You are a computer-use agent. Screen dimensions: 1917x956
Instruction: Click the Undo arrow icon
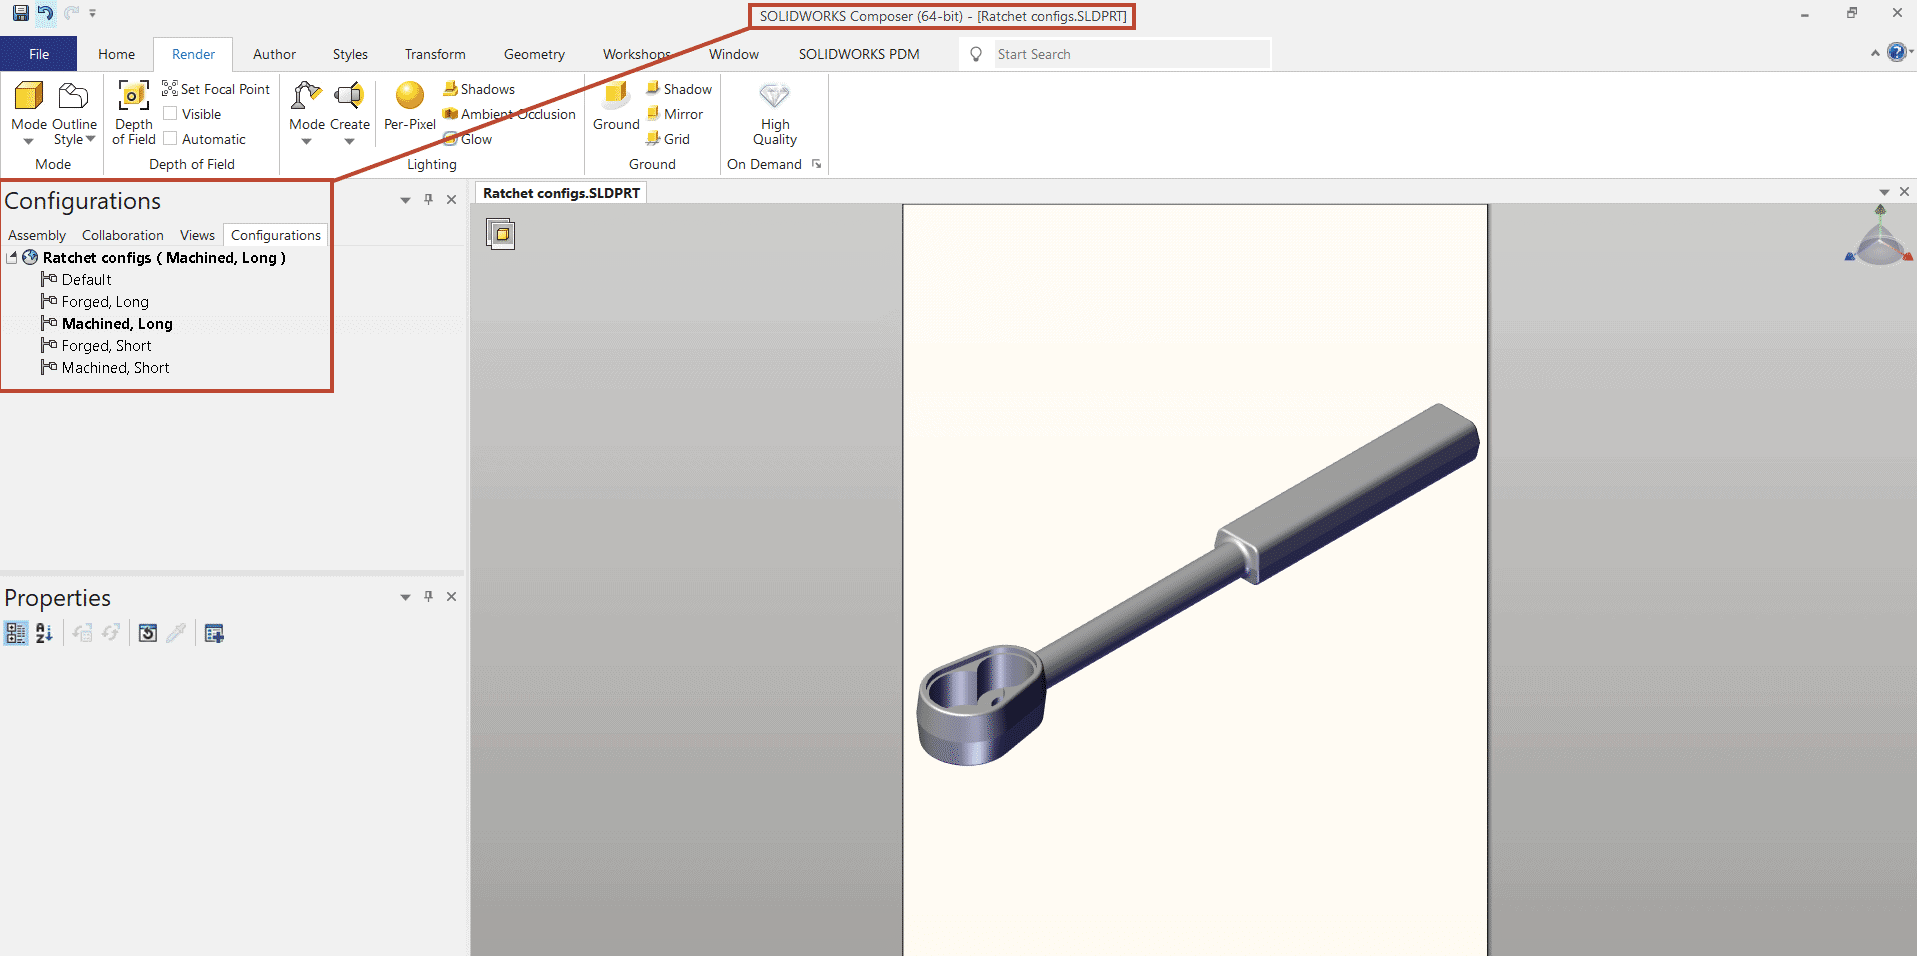coord(45,13)
